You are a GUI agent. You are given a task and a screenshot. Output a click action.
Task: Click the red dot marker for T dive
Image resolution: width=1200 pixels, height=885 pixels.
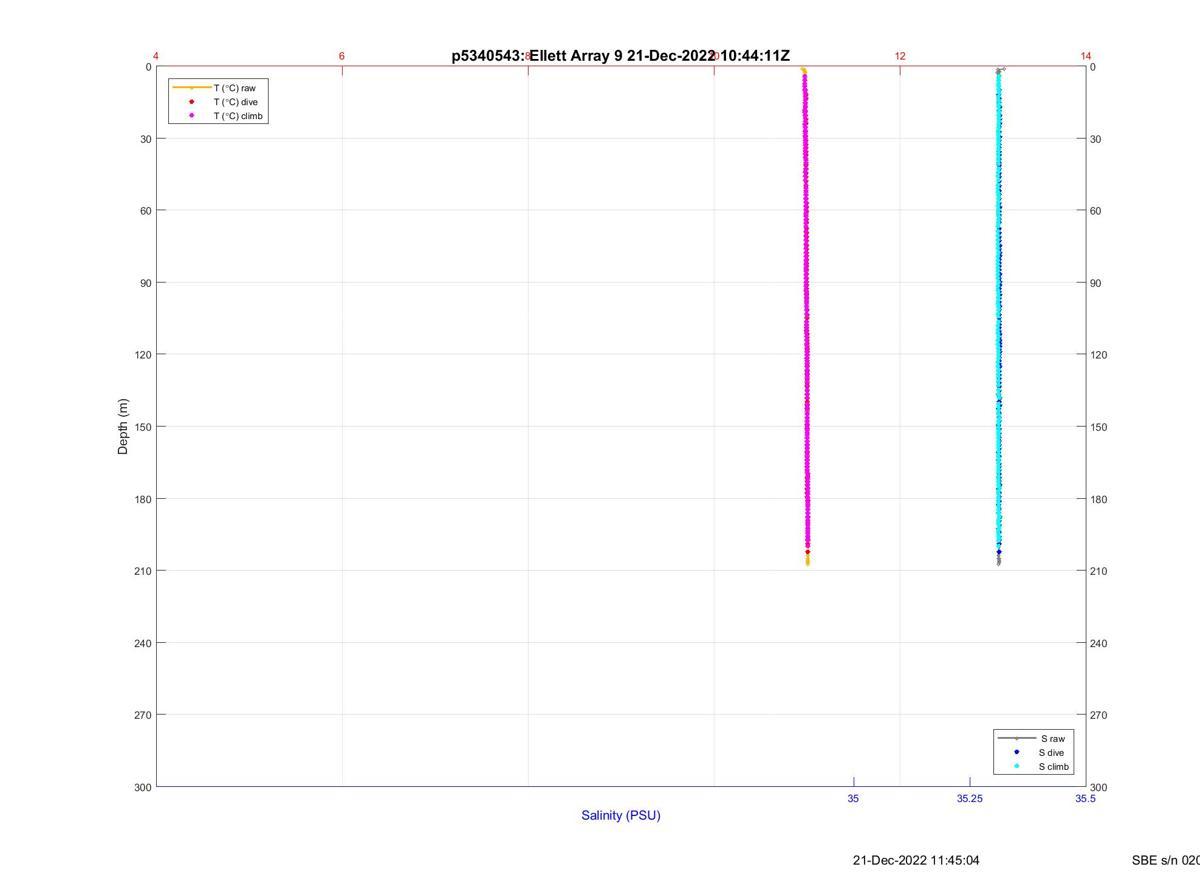[x=192, y=102]
